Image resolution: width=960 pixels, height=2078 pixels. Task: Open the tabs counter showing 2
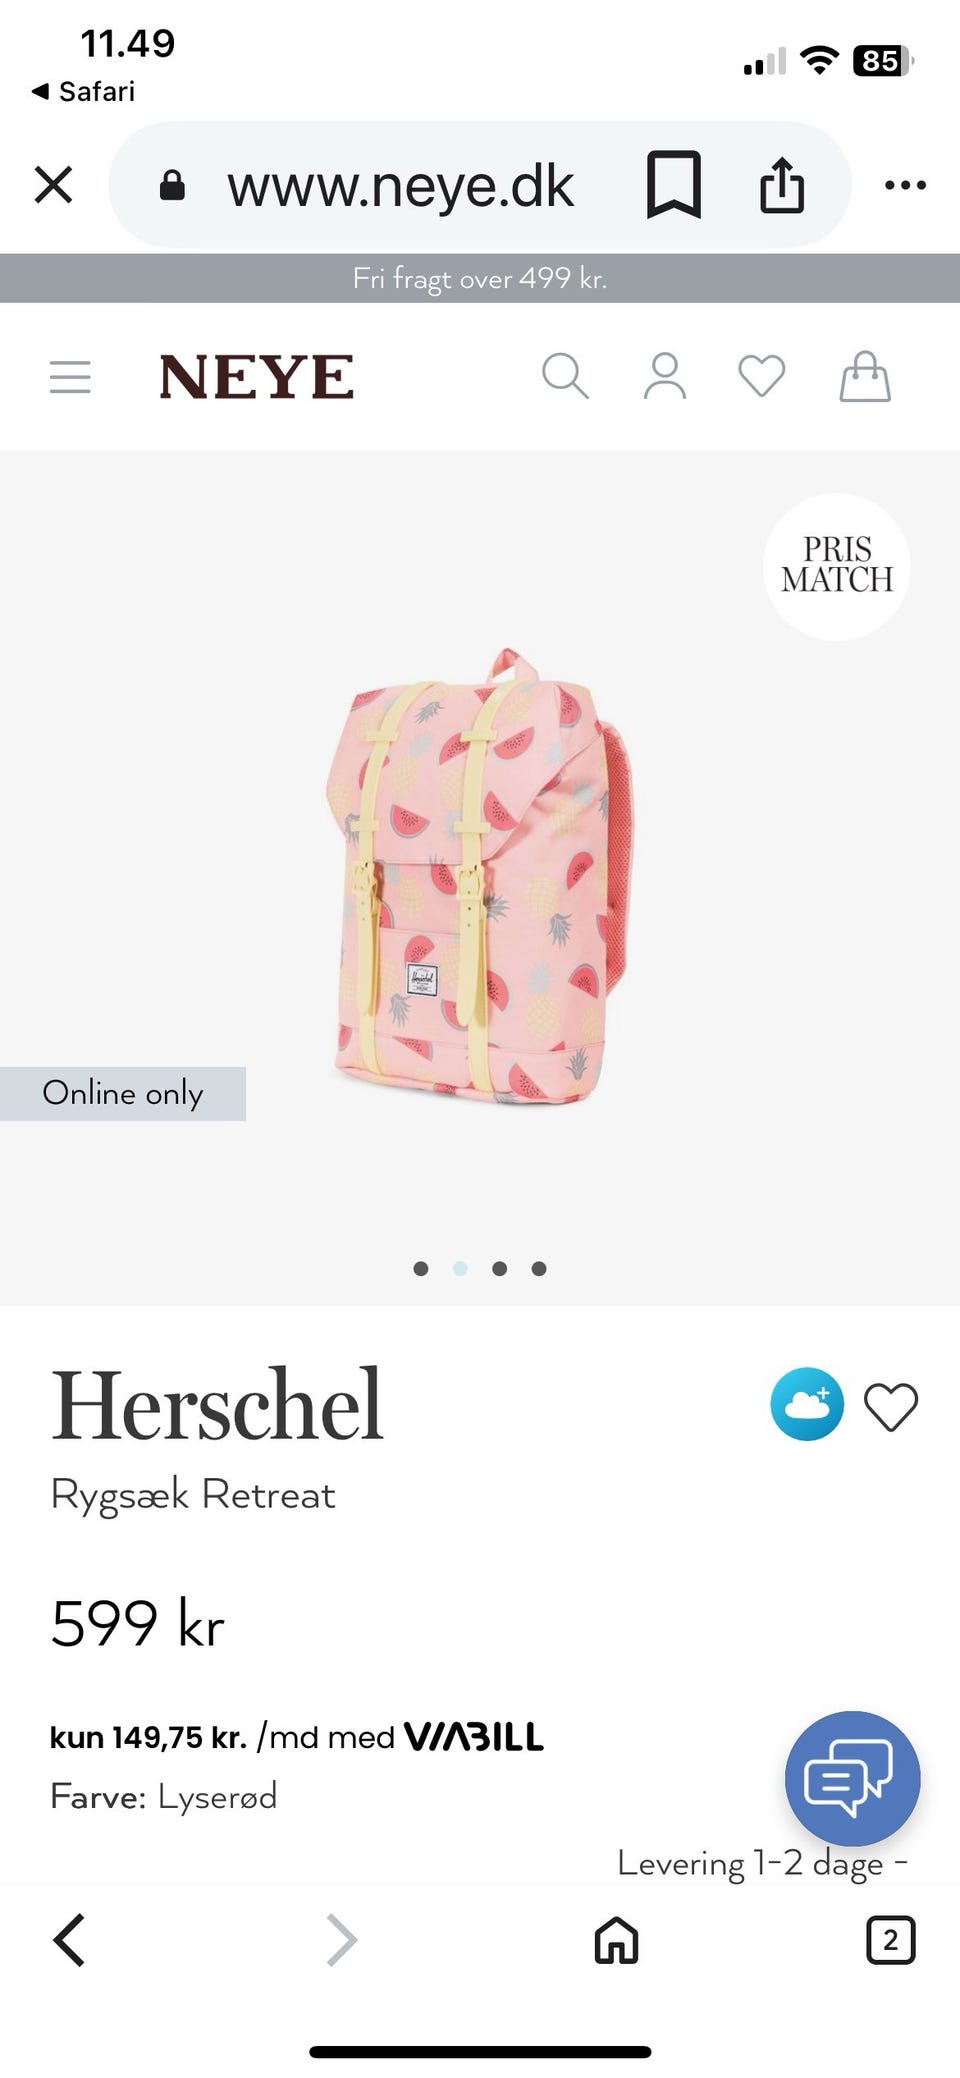pos(891,1940)
